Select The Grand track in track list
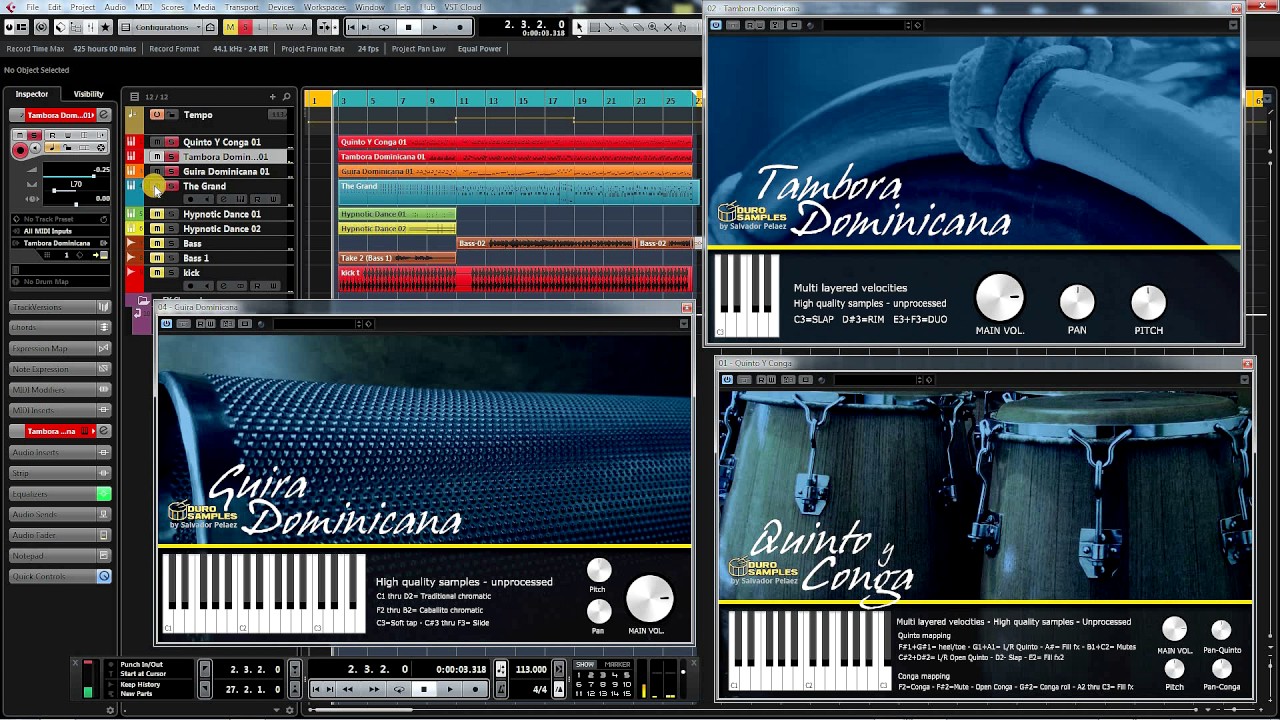Viewport: 1280px width, 720px height. (204, 186)
